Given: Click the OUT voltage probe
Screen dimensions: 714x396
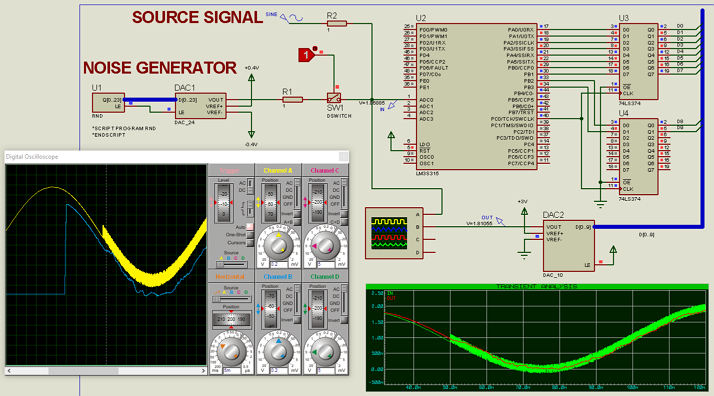Looking at the screenshot, I should 500,221.
